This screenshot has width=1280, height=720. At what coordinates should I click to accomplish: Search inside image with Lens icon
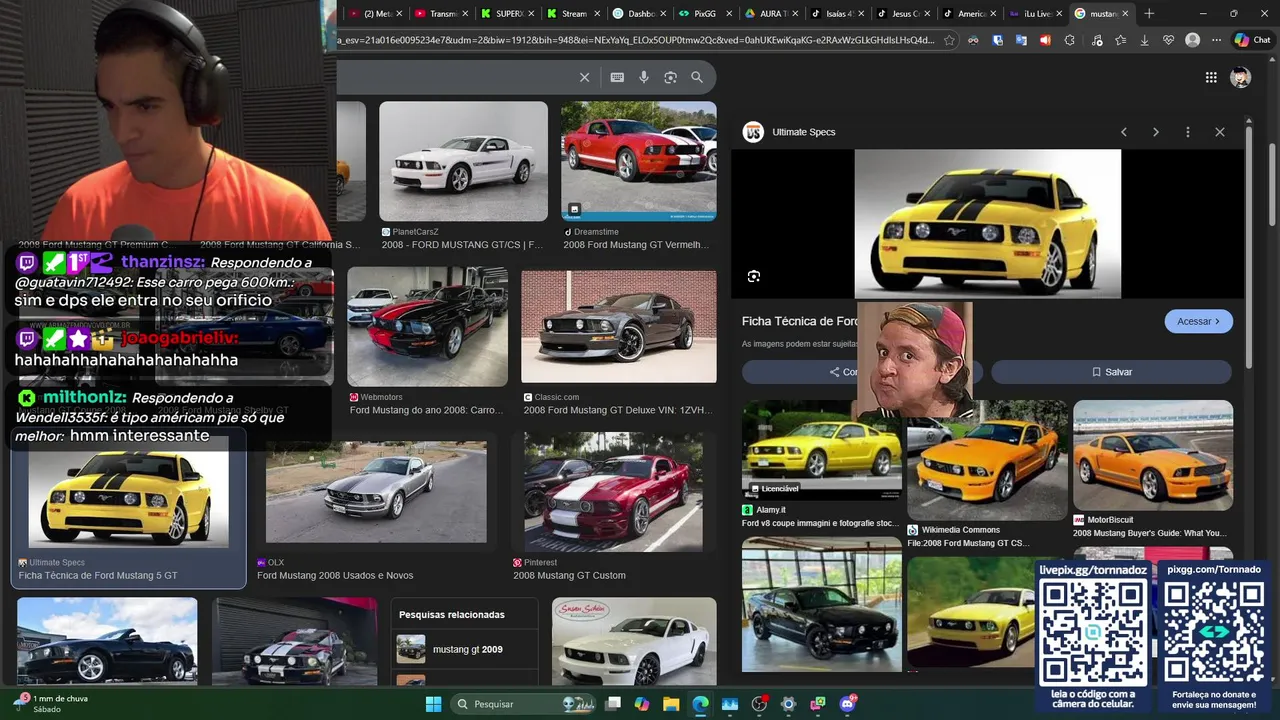coord(754,276)
